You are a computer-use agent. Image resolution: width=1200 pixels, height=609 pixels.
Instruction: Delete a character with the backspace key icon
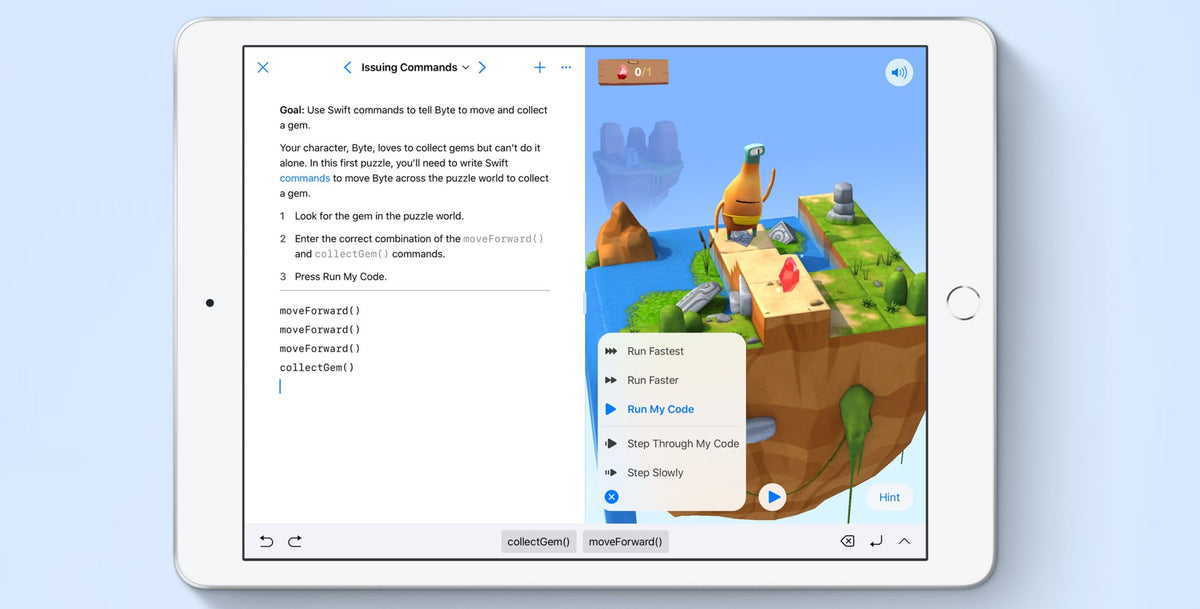[x=846, y=541]
